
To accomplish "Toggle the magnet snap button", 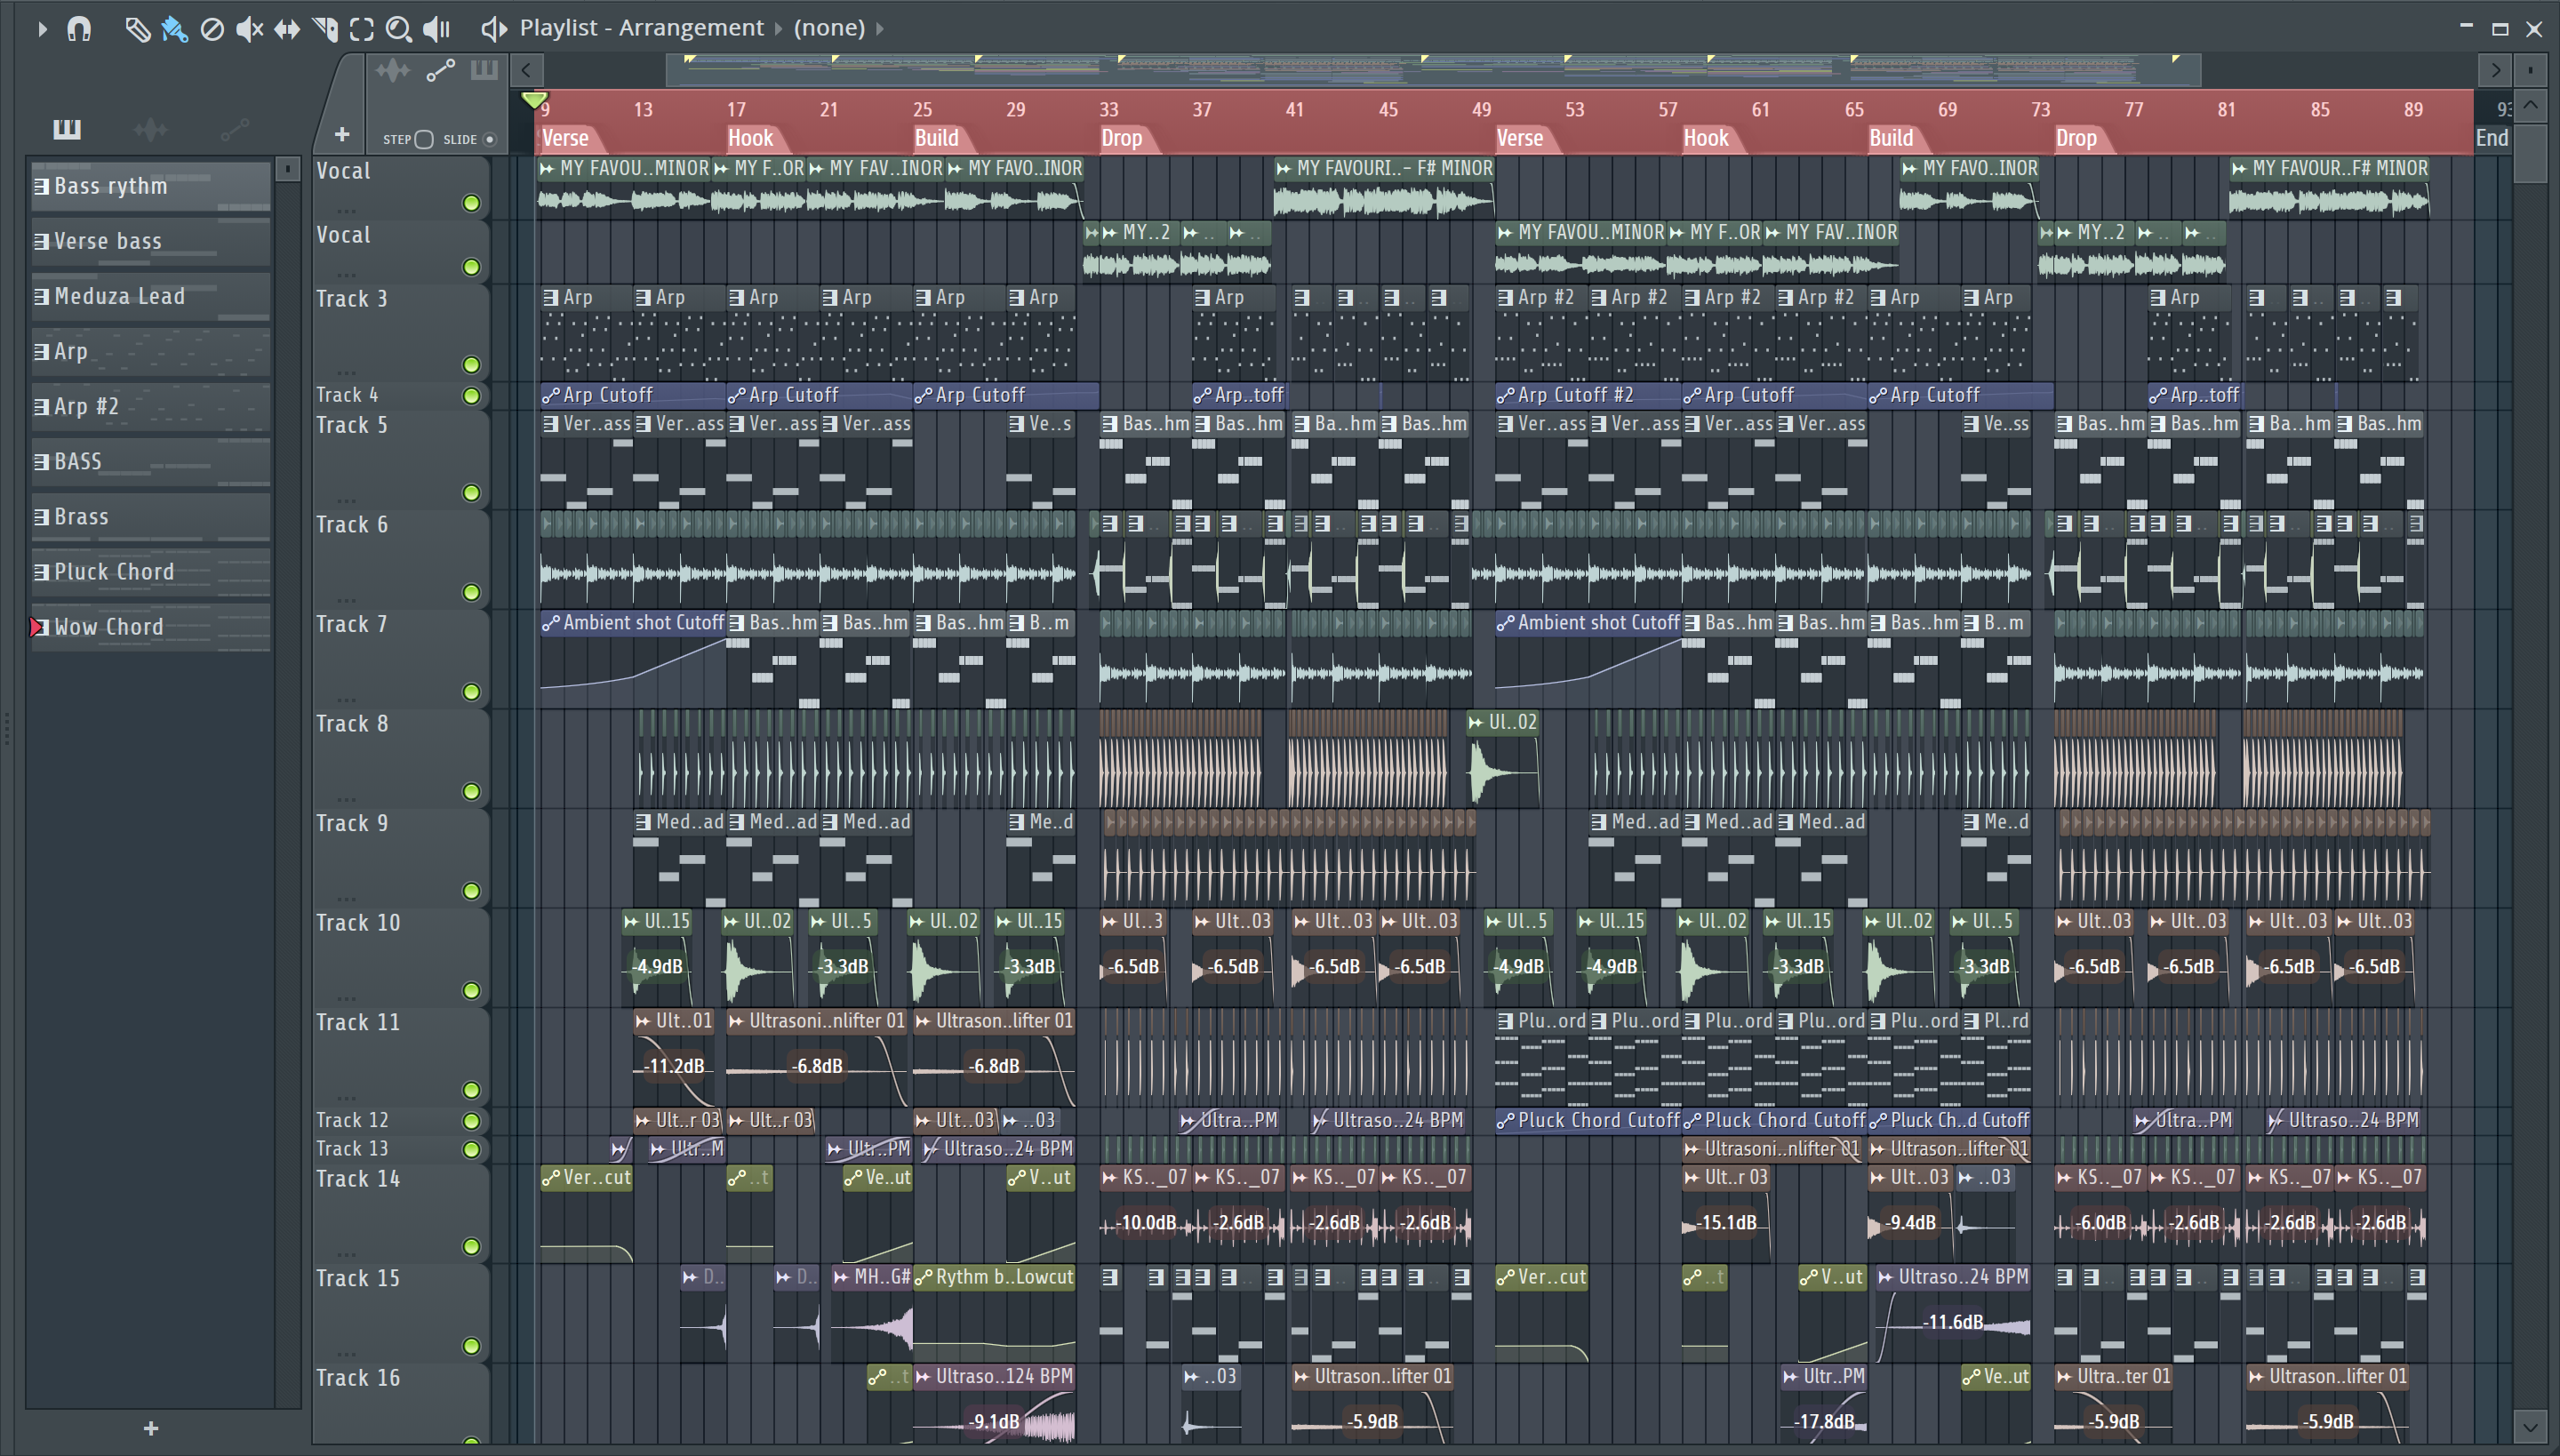I will tap(79, 28).
